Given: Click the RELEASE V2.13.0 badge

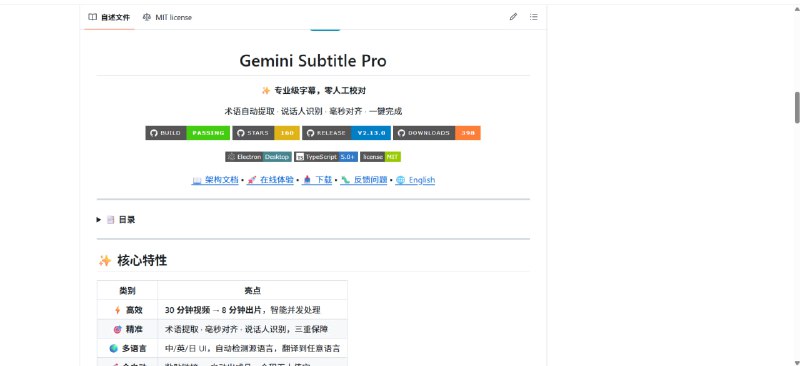Looking at the screenshot, I should [x=346, y=133].
